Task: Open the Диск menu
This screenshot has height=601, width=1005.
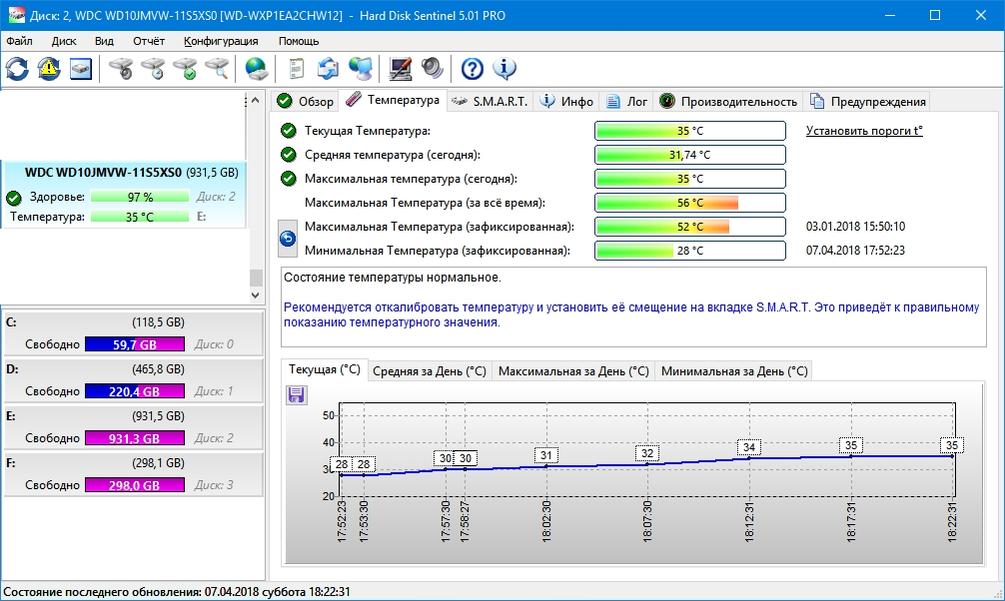Action: tap(63, 41)
